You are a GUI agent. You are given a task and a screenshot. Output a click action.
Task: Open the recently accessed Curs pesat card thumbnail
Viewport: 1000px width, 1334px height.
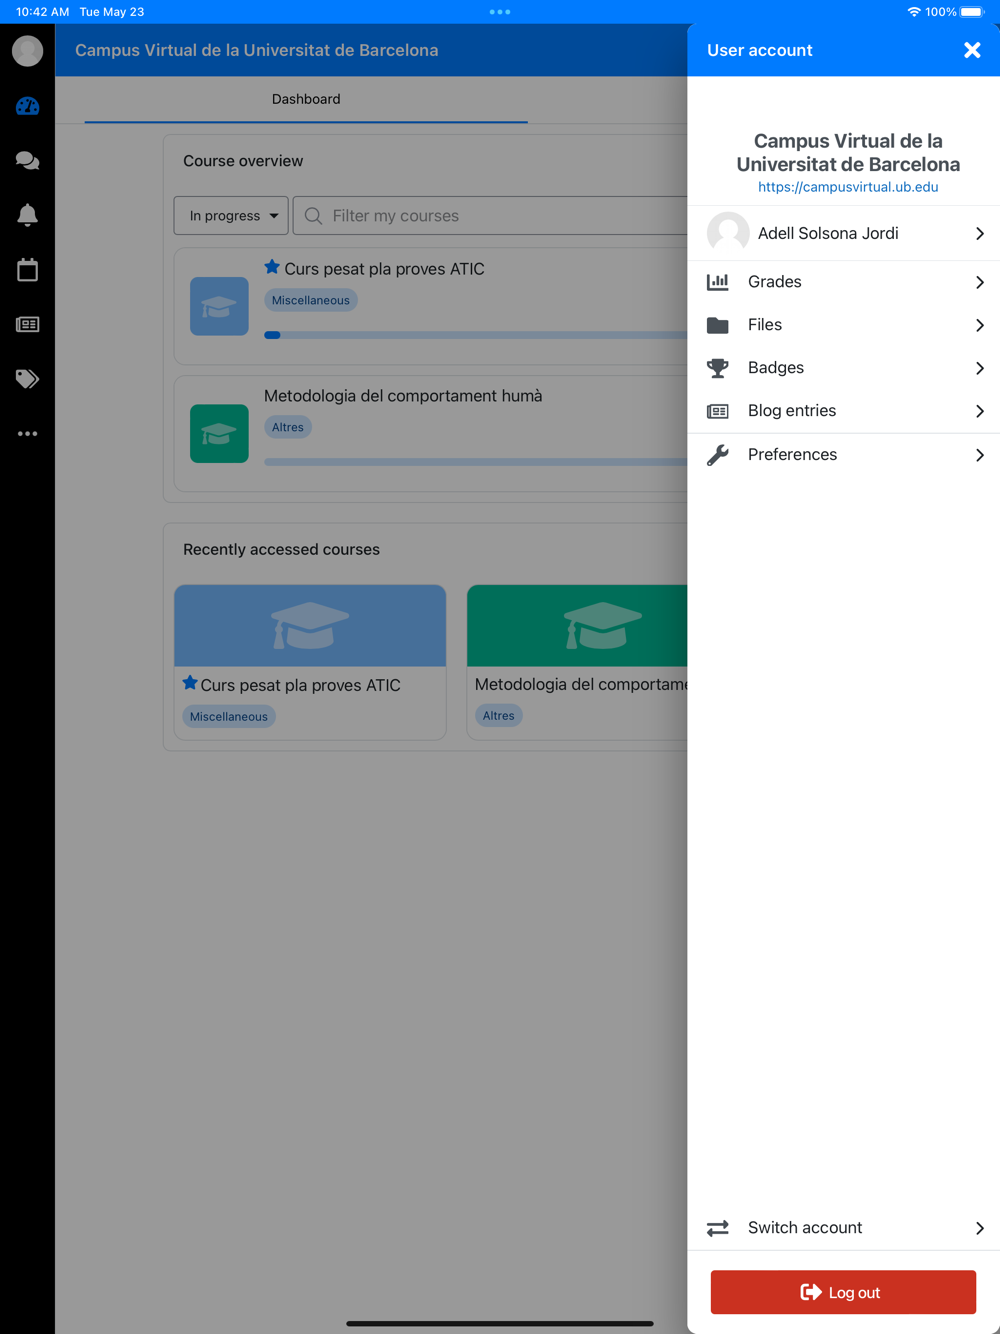(x=310, y=626)
